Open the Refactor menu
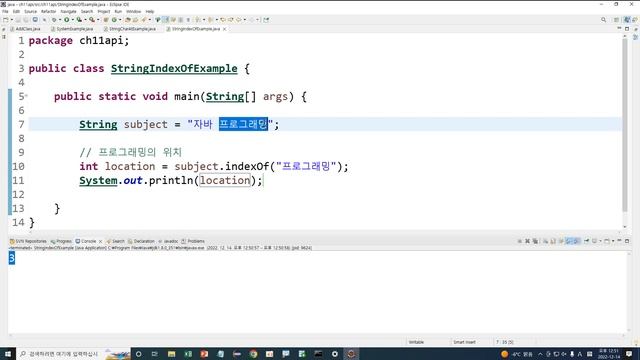 (48, 11)
